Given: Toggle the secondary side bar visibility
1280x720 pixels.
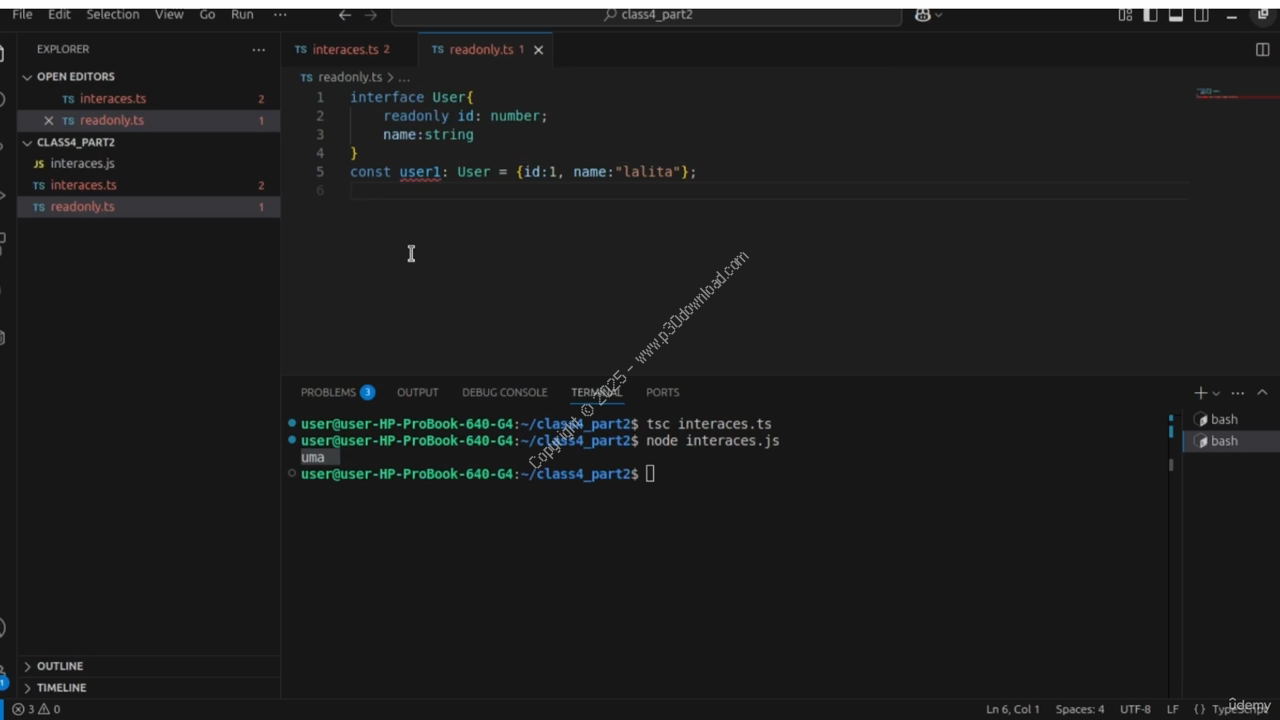Looking at the screenshot, I should click(x=1202, y=15).
